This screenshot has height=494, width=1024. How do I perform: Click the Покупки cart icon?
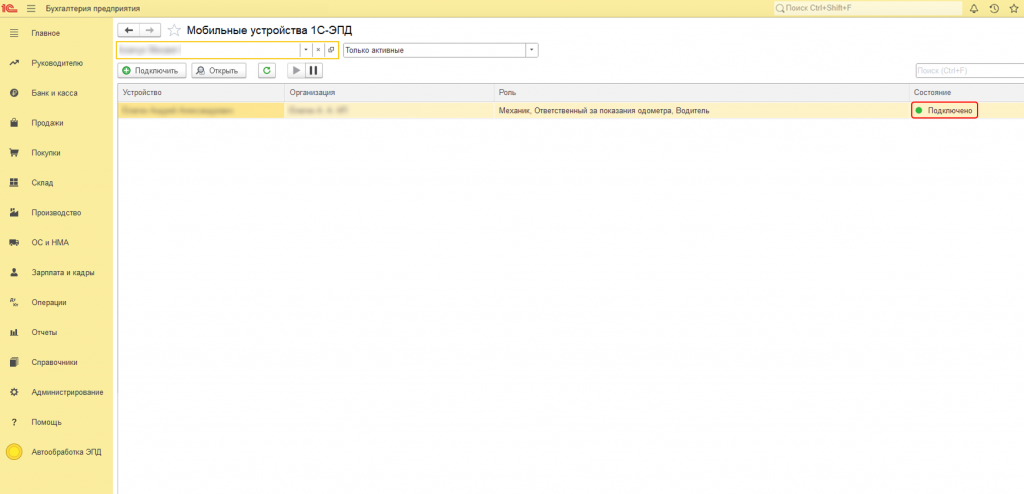pos(14,153)
